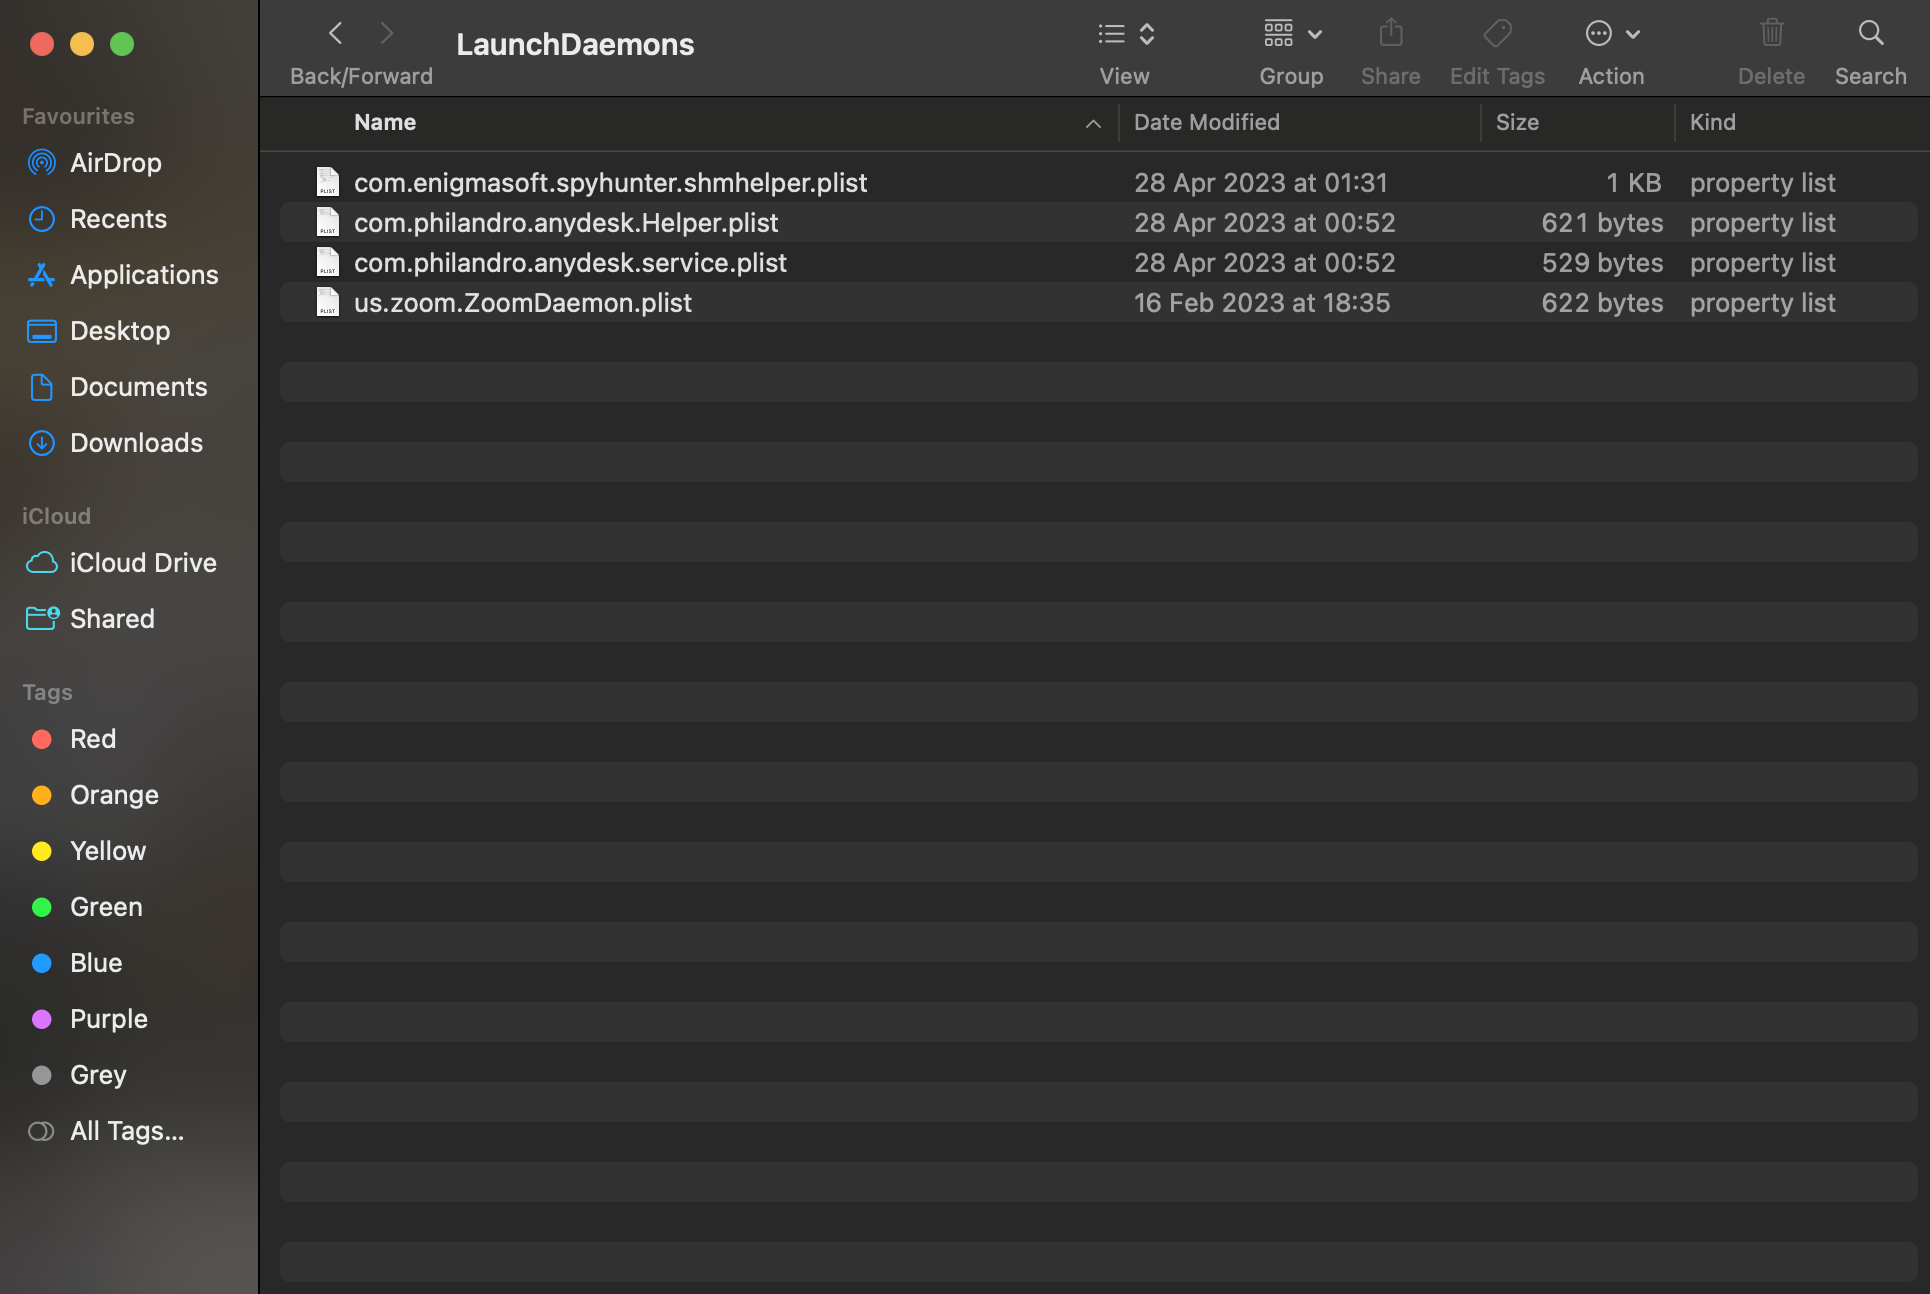
Task: Go back with the Back arrow
Action: 336,34
